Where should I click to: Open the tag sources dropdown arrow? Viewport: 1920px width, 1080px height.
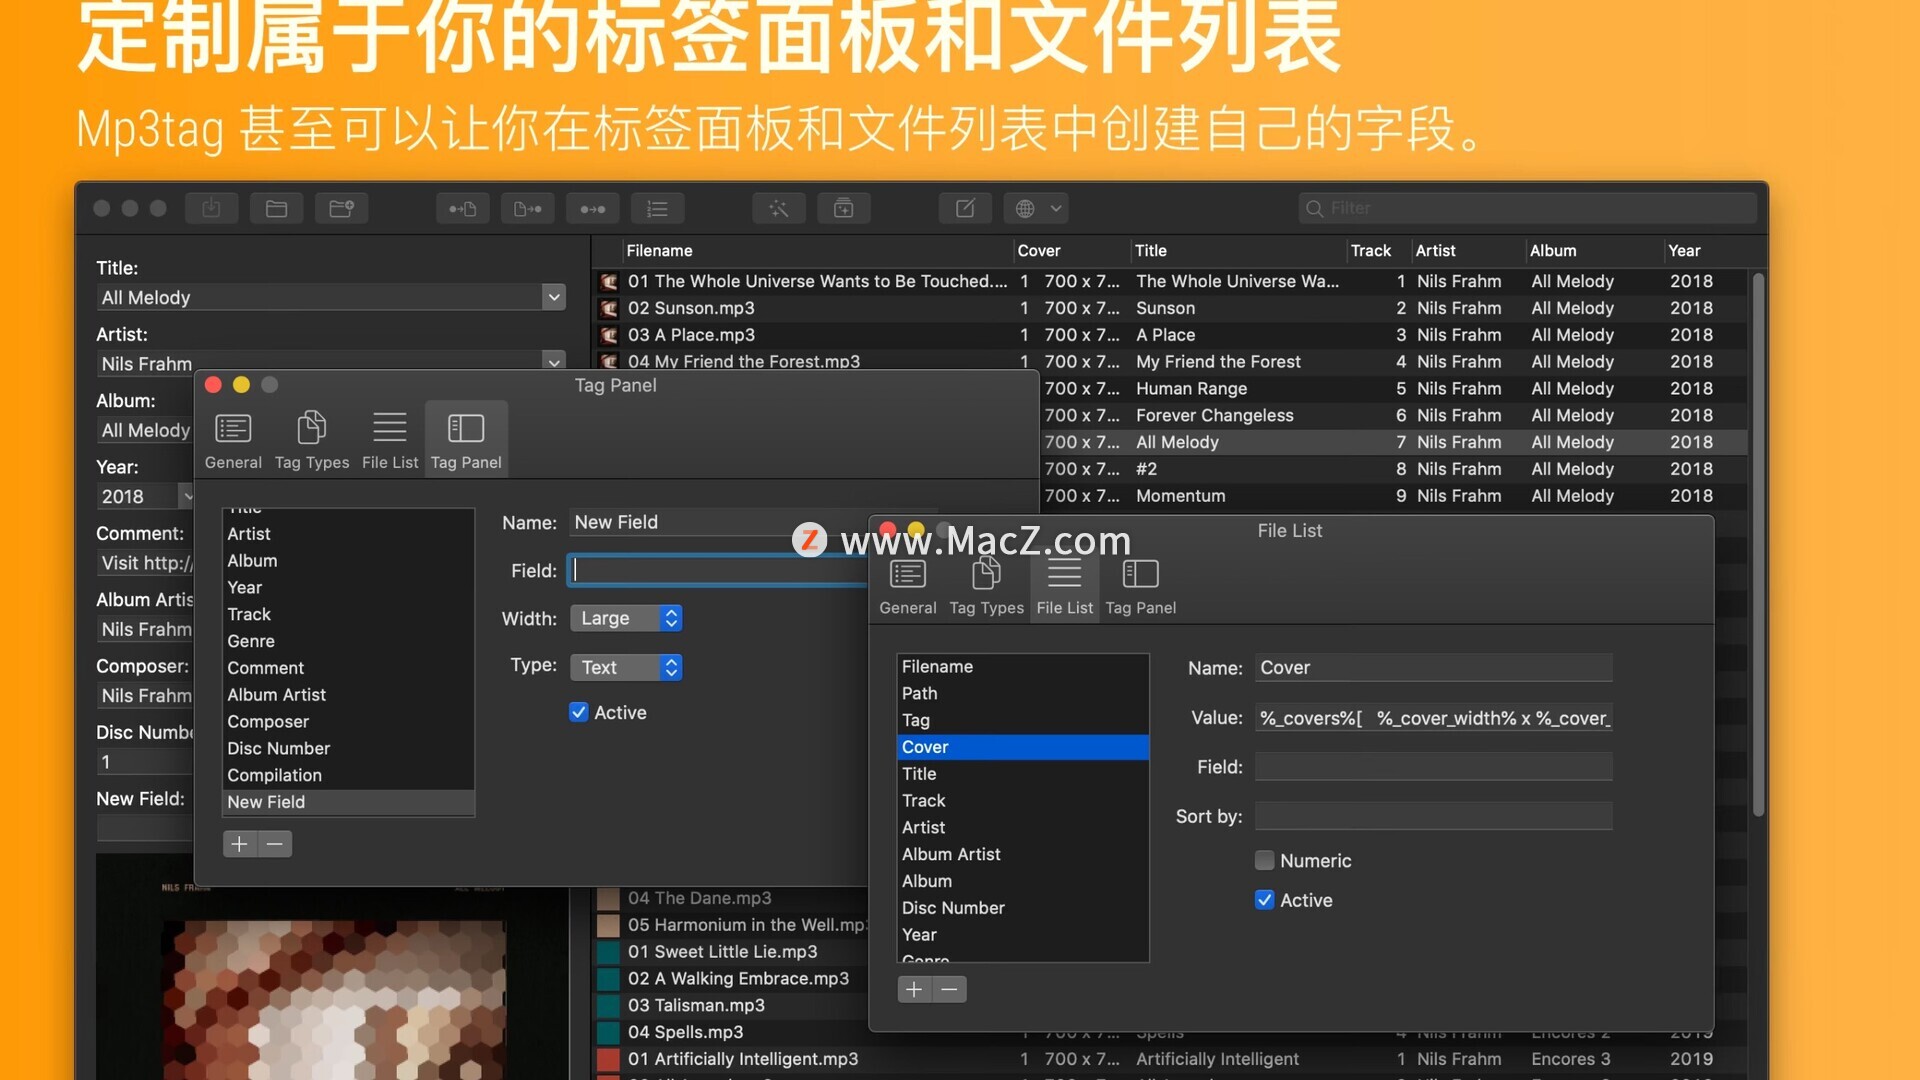pos(1056,208)
